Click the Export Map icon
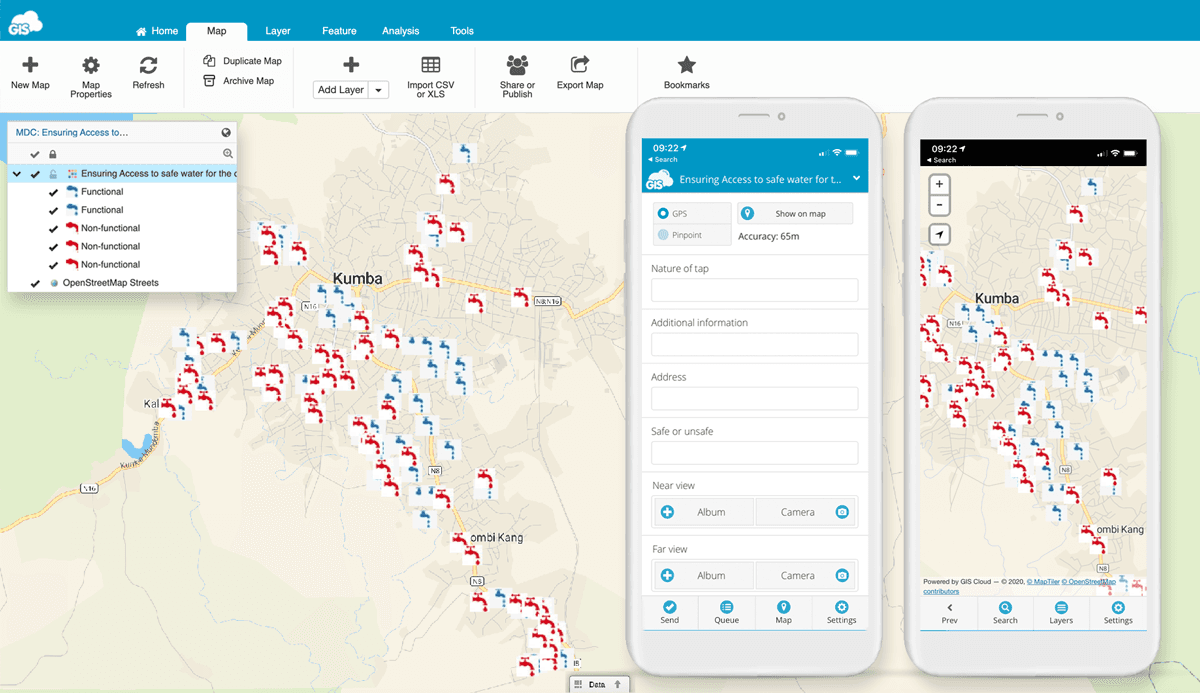 (580, 65)
